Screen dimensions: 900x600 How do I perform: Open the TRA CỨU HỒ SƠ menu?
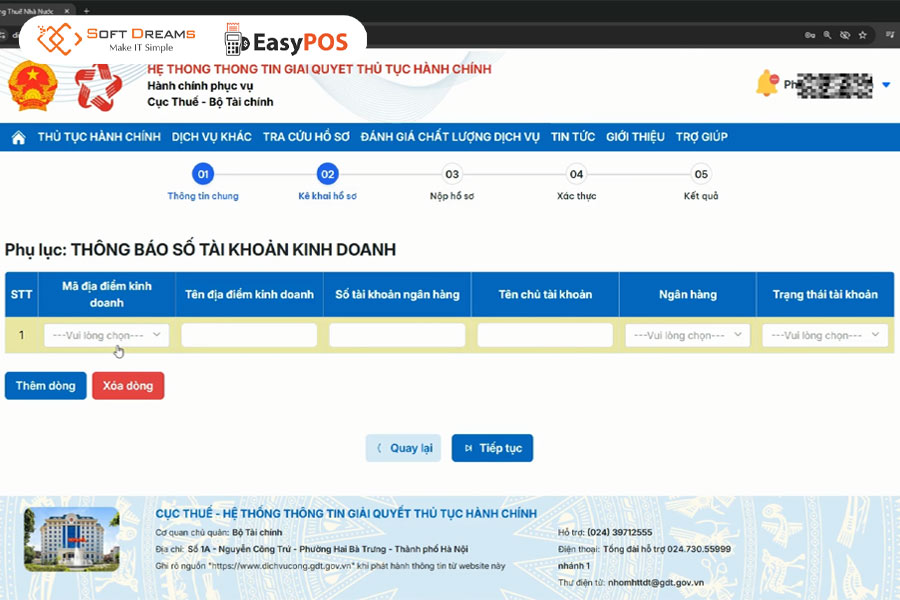[306, 137]
